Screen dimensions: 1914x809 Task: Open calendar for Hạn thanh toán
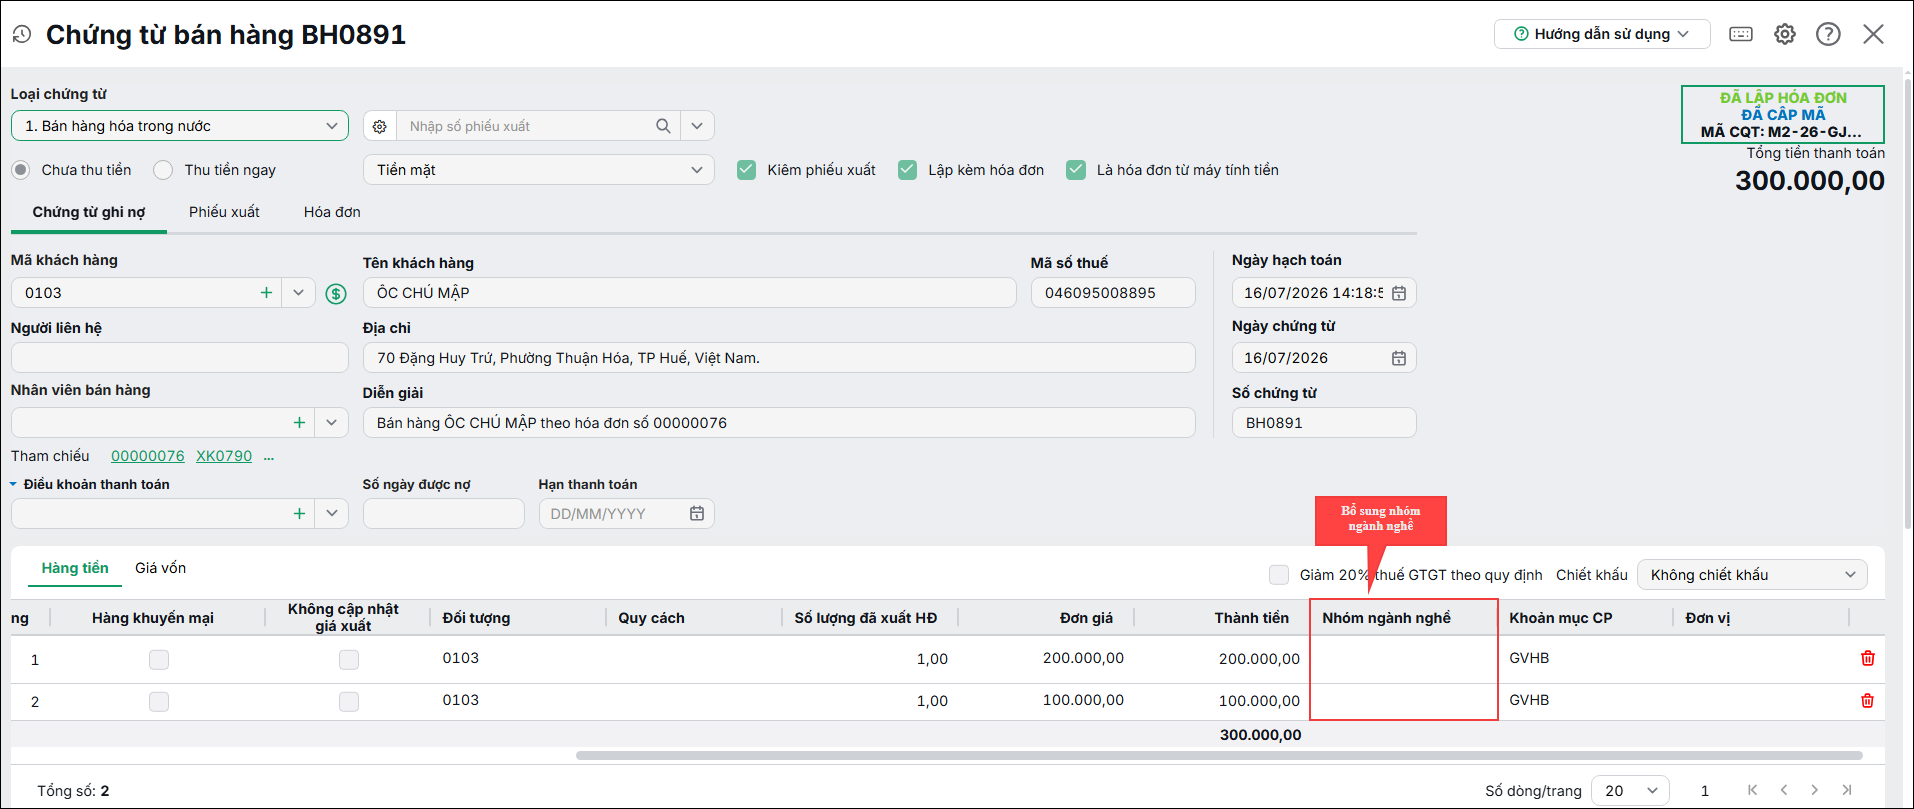(697, 514)
